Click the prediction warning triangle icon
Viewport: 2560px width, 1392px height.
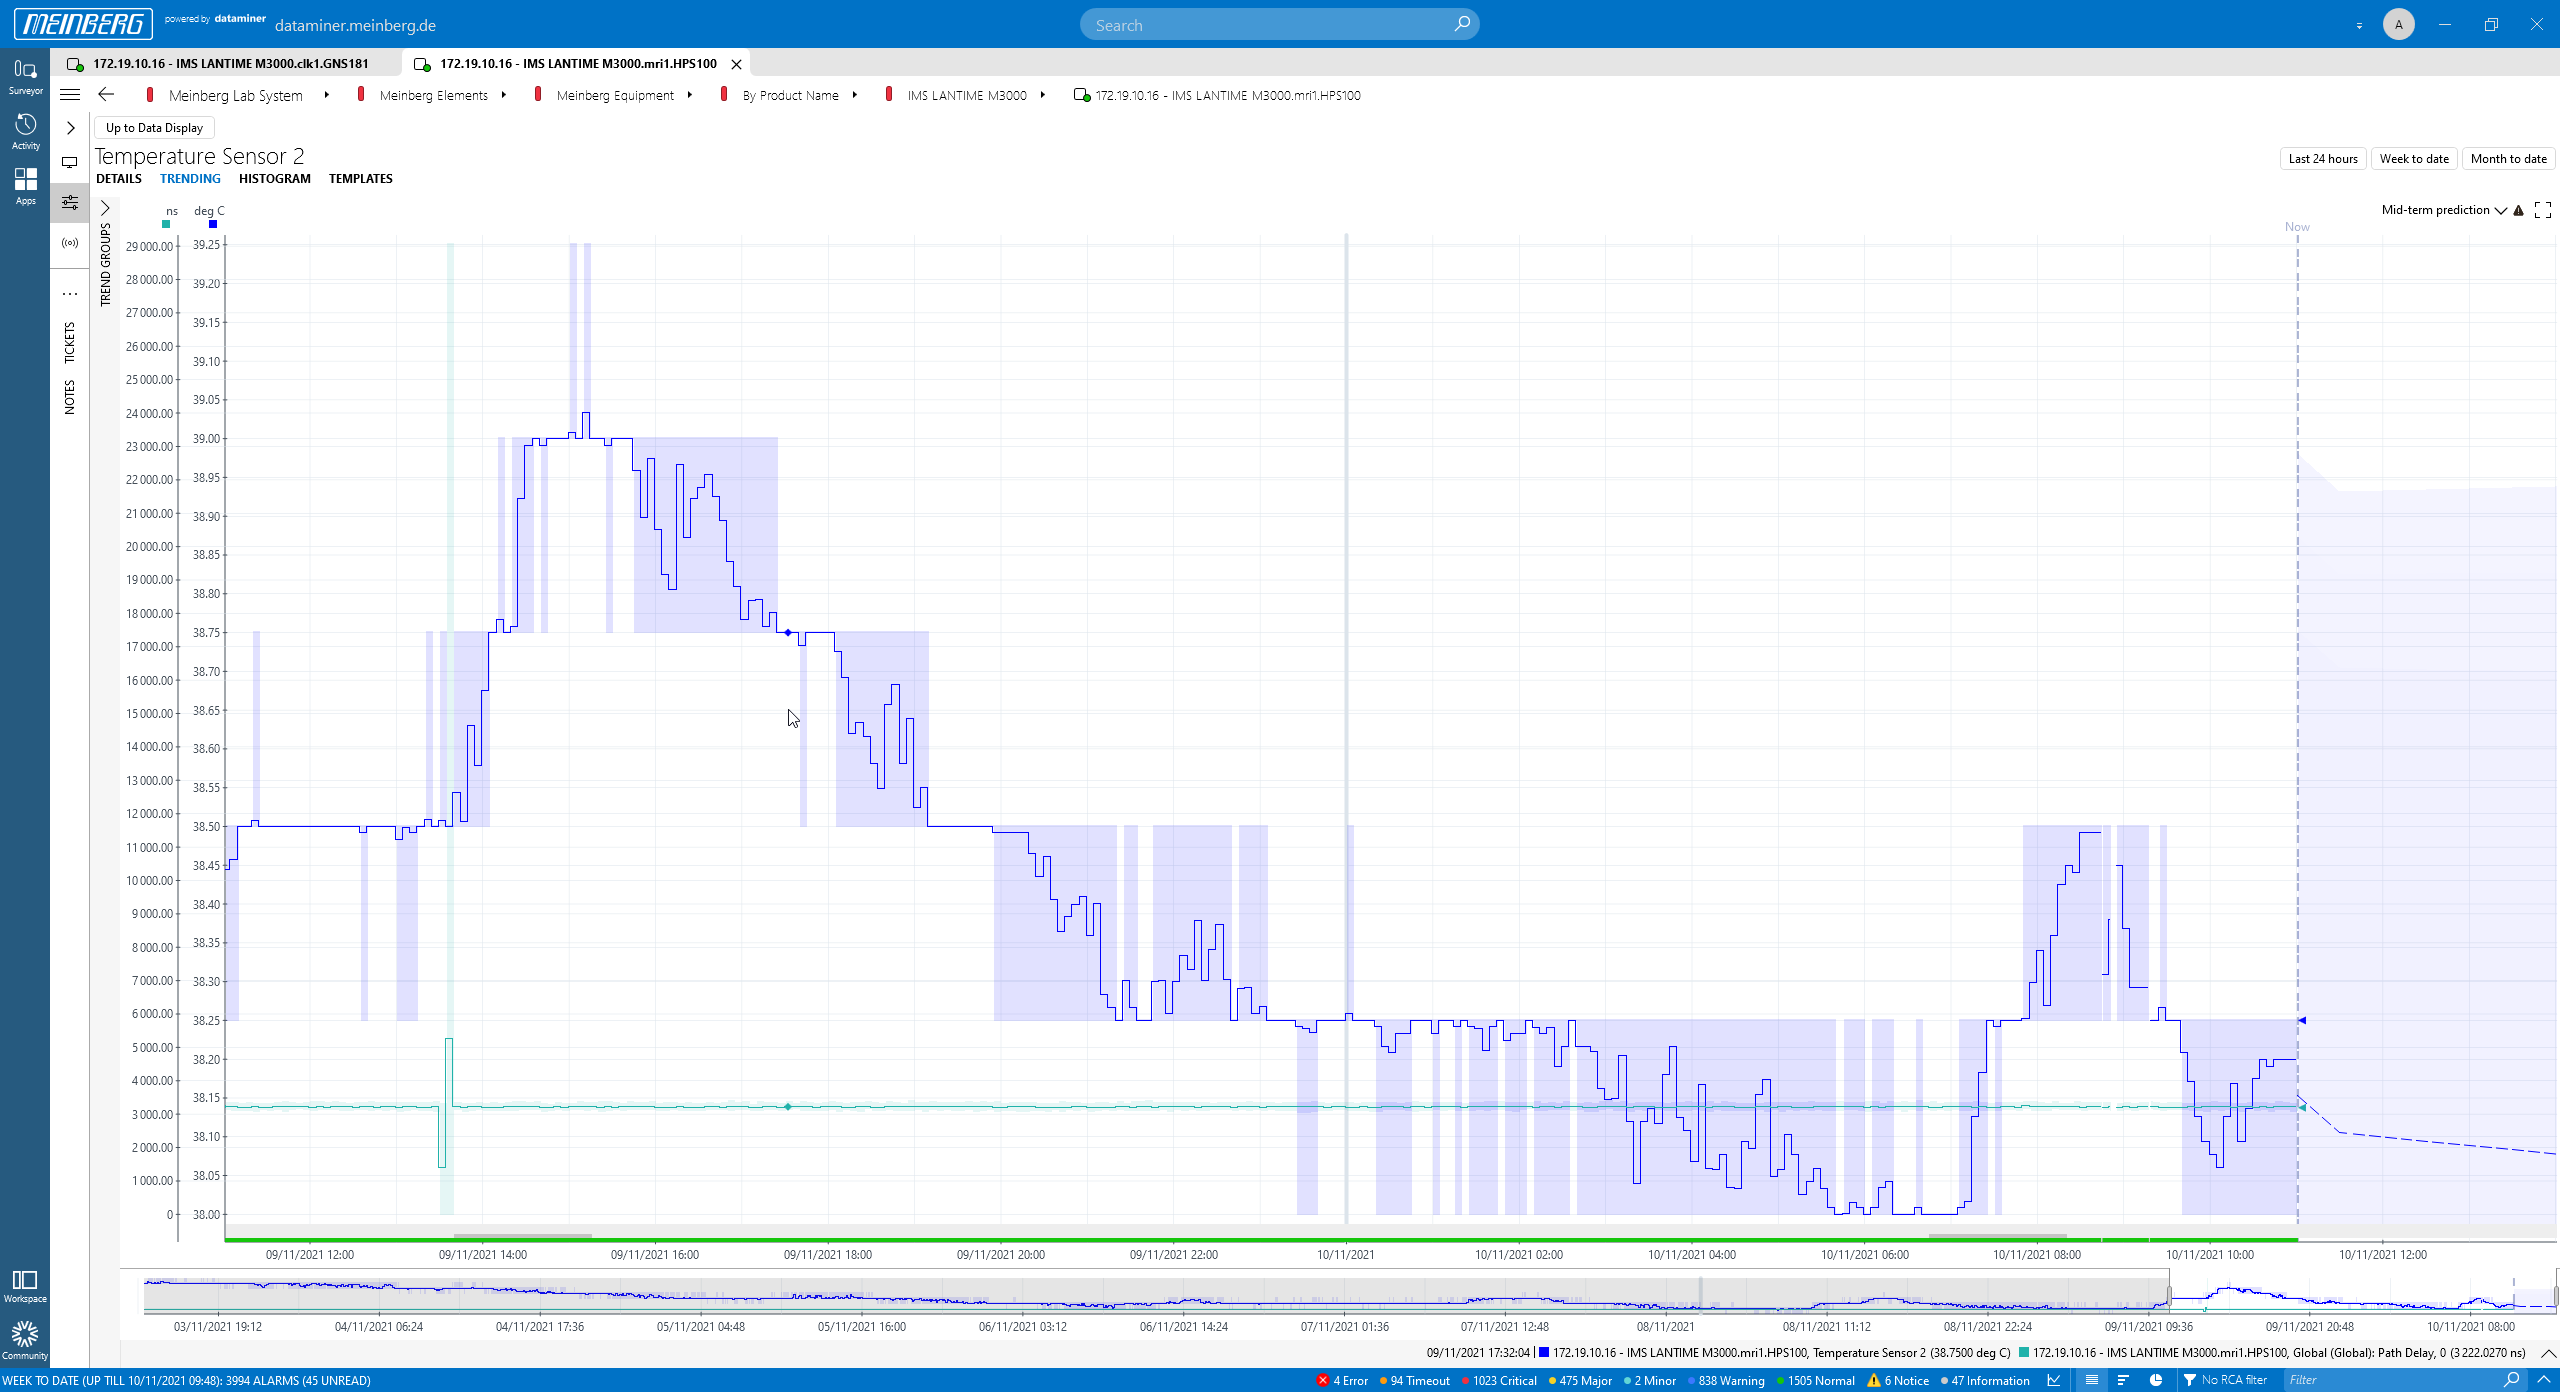click(2519, 210)
